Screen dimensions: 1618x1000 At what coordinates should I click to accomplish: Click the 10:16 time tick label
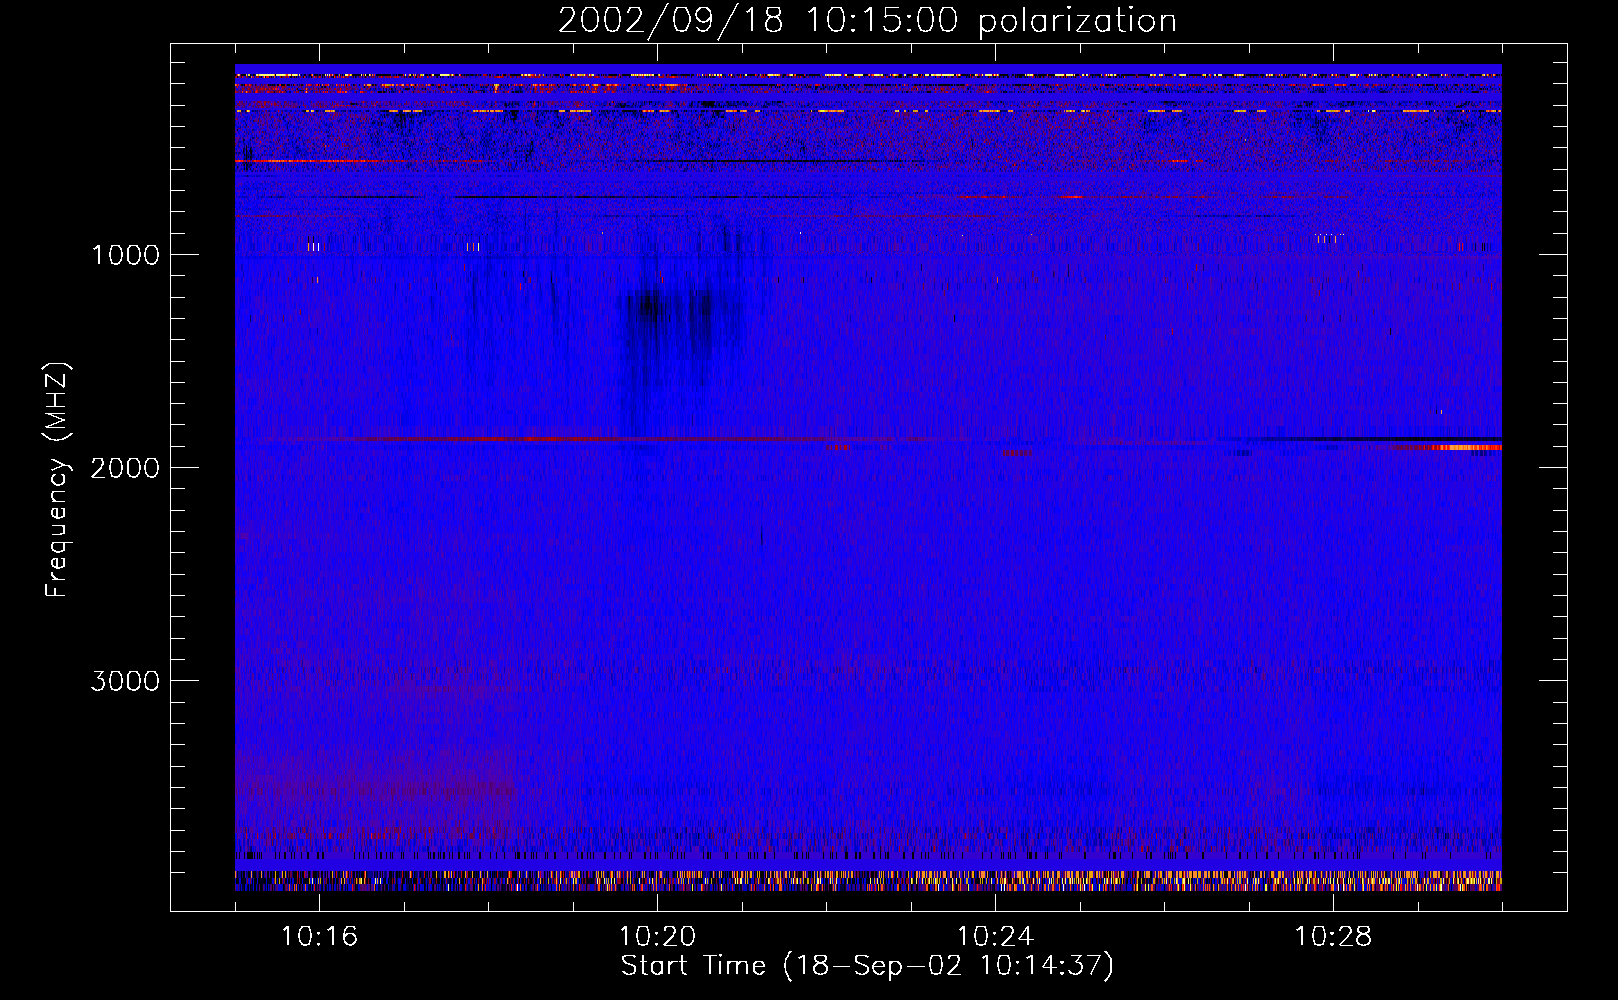pyautogui.click(x=319, y=937)
